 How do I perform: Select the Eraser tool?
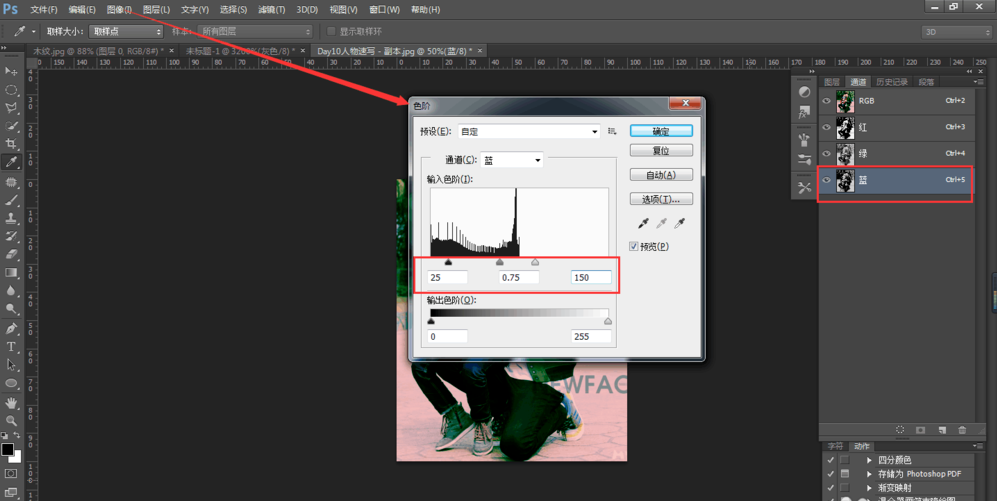(x=11, y=254)
